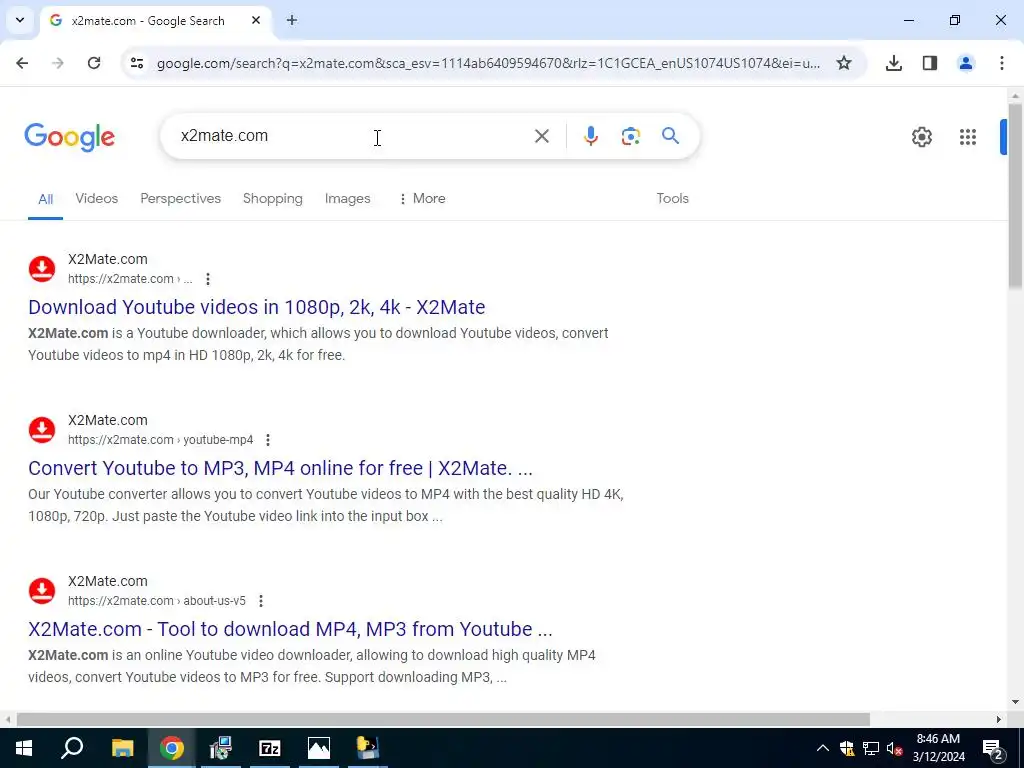The image size is (1024, 768).
Task: Open about-result menu for youtube-mp4 result
Action: (x=268, y=440)
